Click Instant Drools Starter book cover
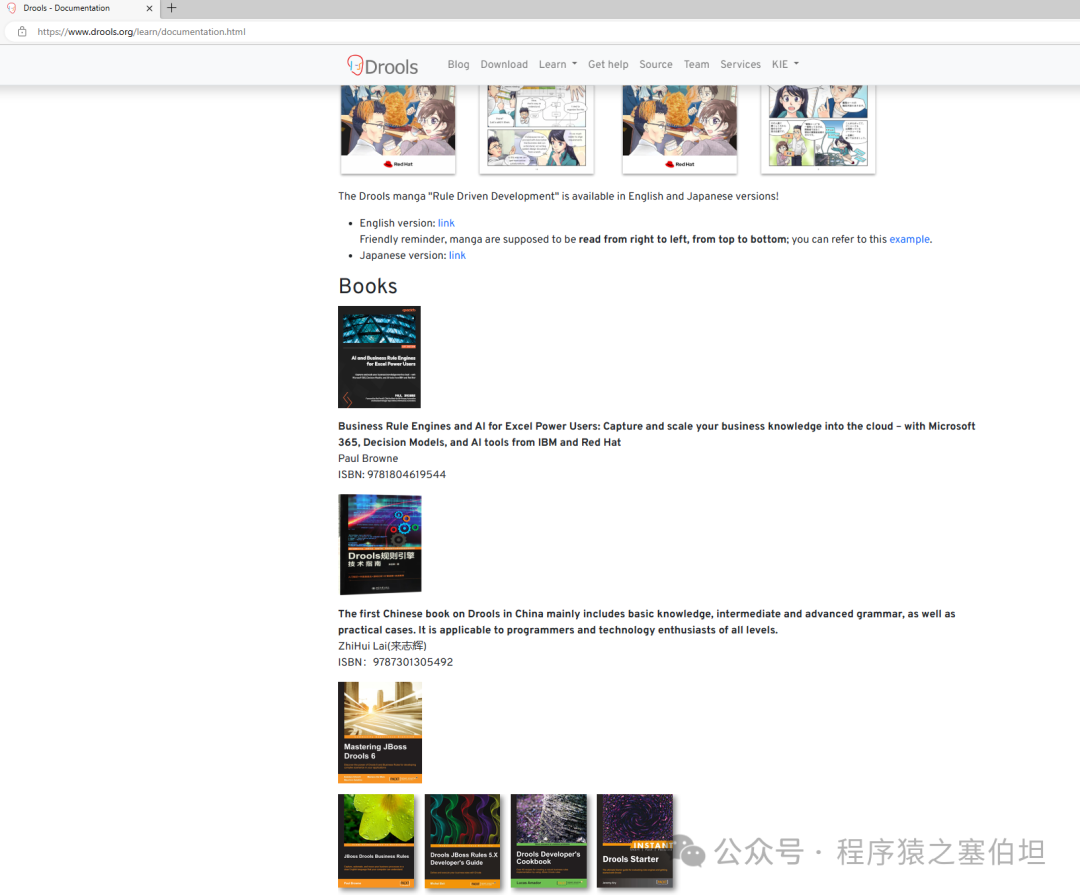This screenshot has width=1080, height=895. click(x=635, y=841)
